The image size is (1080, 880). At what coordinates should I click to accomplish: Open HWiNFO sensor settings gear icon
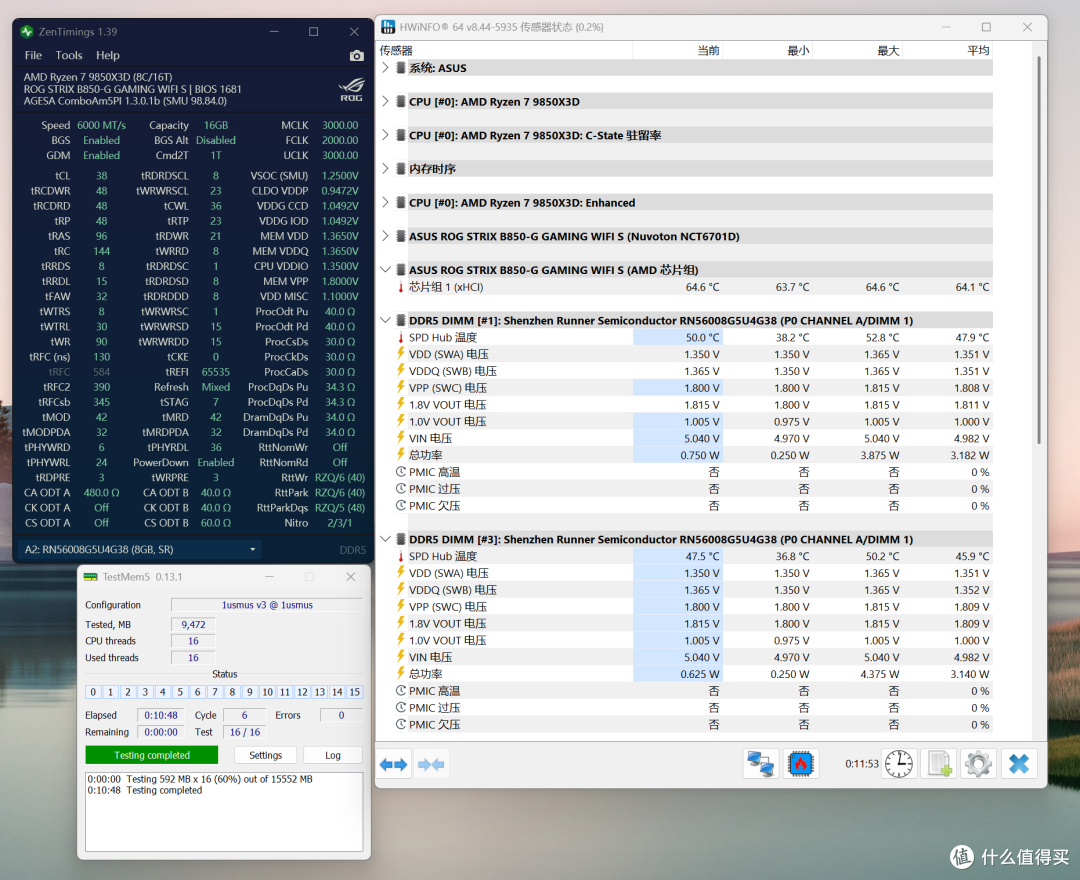click(x=978, y=764)
